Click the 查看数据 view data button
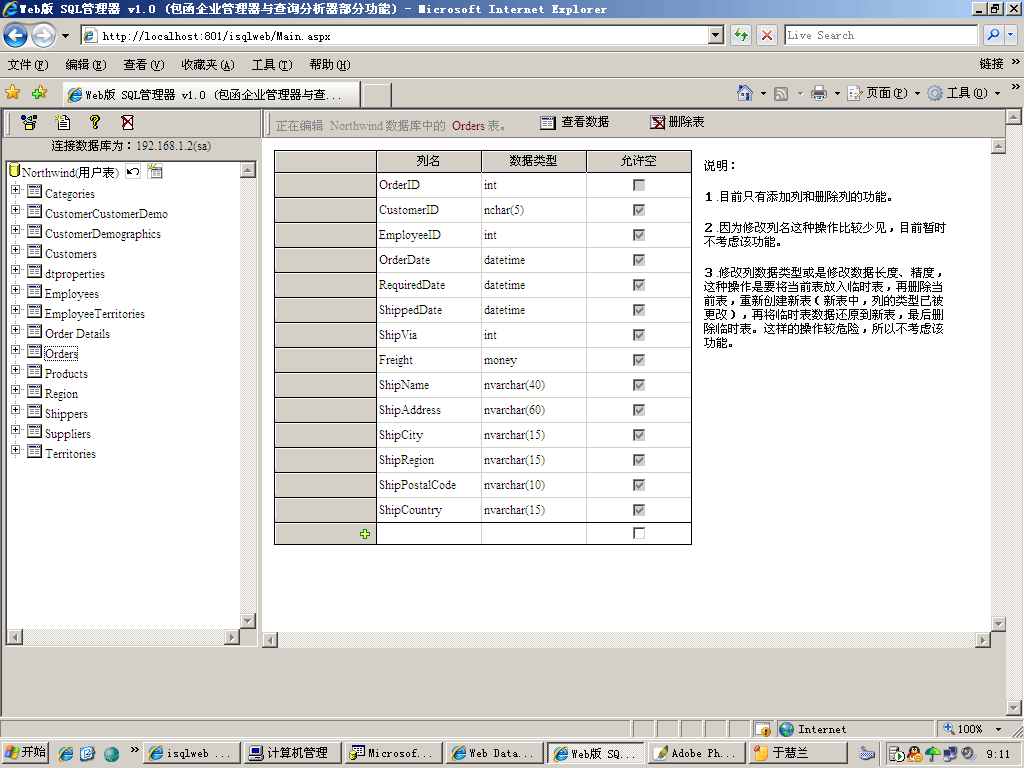 [x=575, y=122]
